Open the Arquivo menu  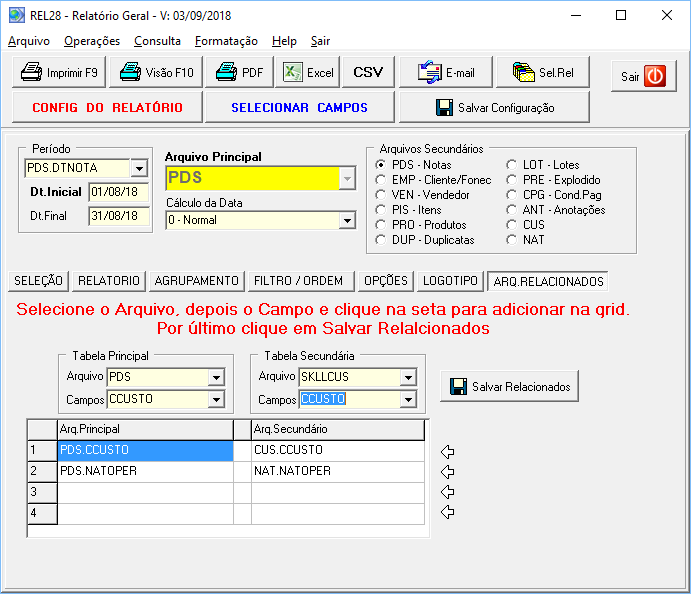pyautogui.click(x=29, y=41)
